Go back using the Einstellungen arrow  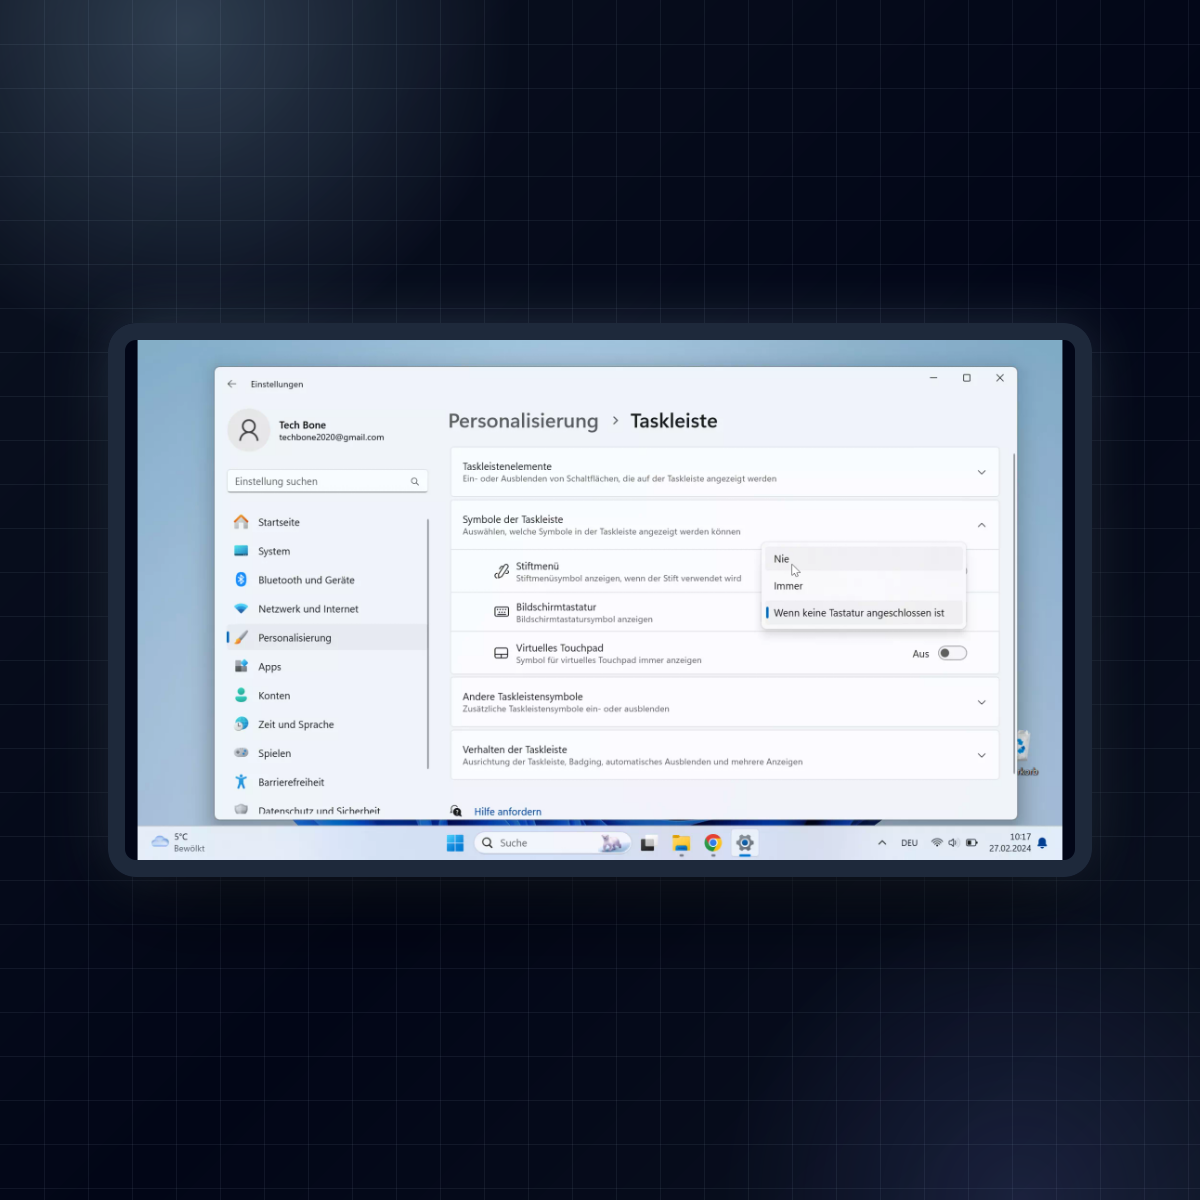(x=232, y=384)
